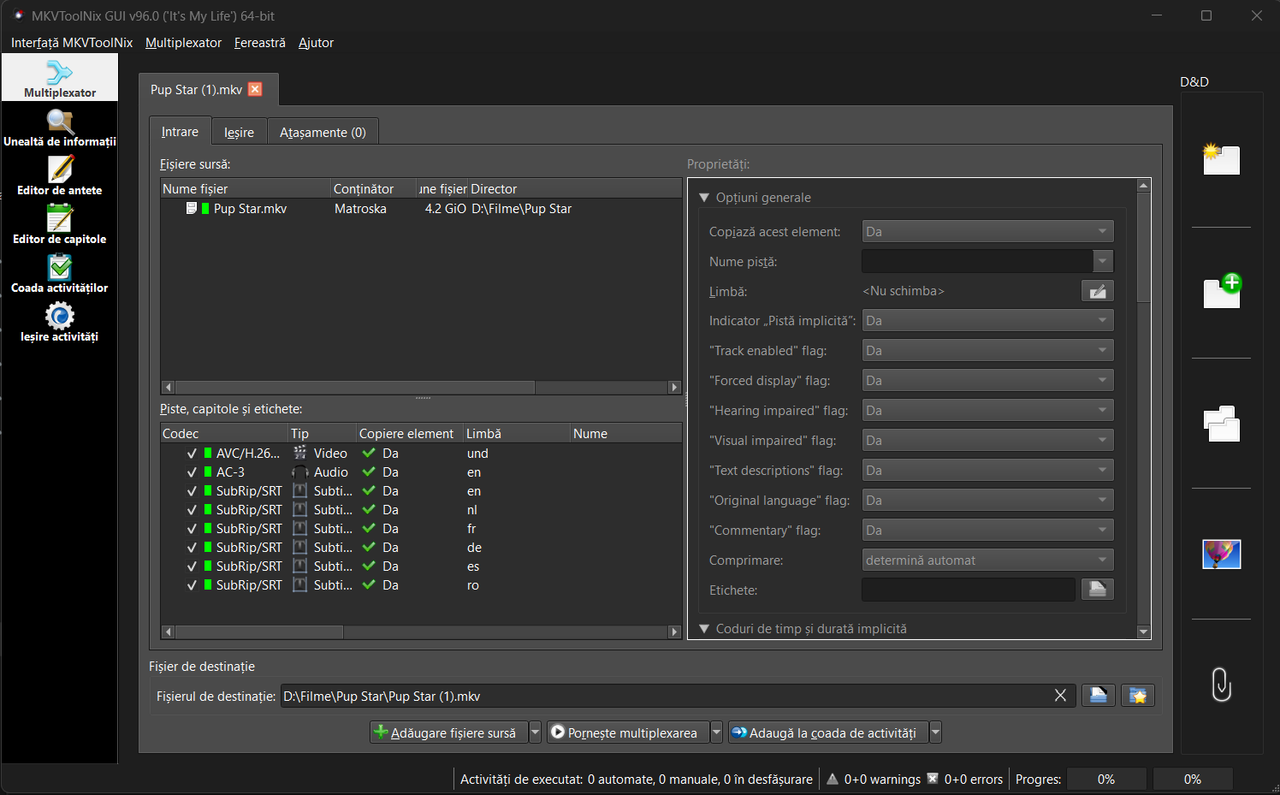Open Editor de capitole tool
This screenshot has height=795, width=1280.
tap(60, 225)
